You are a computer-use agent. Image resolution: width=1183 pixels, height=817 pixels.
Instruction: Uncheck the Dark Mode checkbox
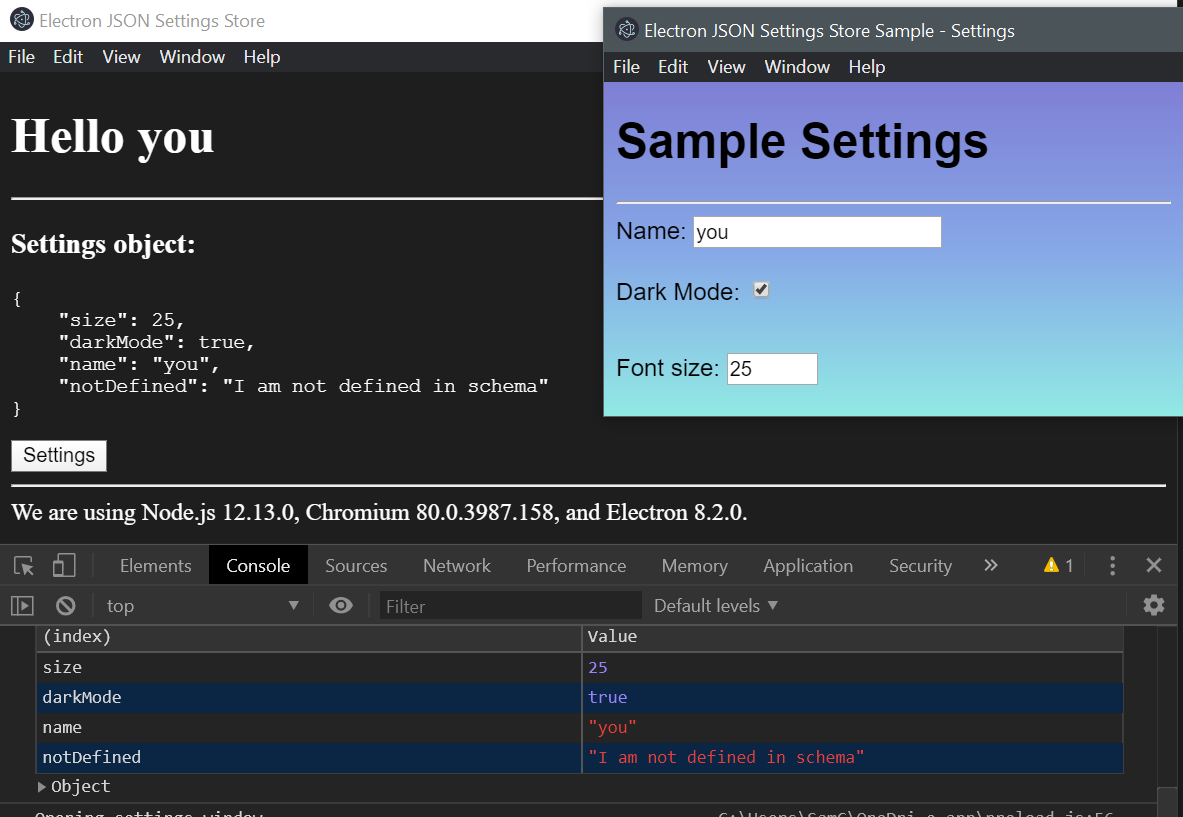[x=761, y=290]
